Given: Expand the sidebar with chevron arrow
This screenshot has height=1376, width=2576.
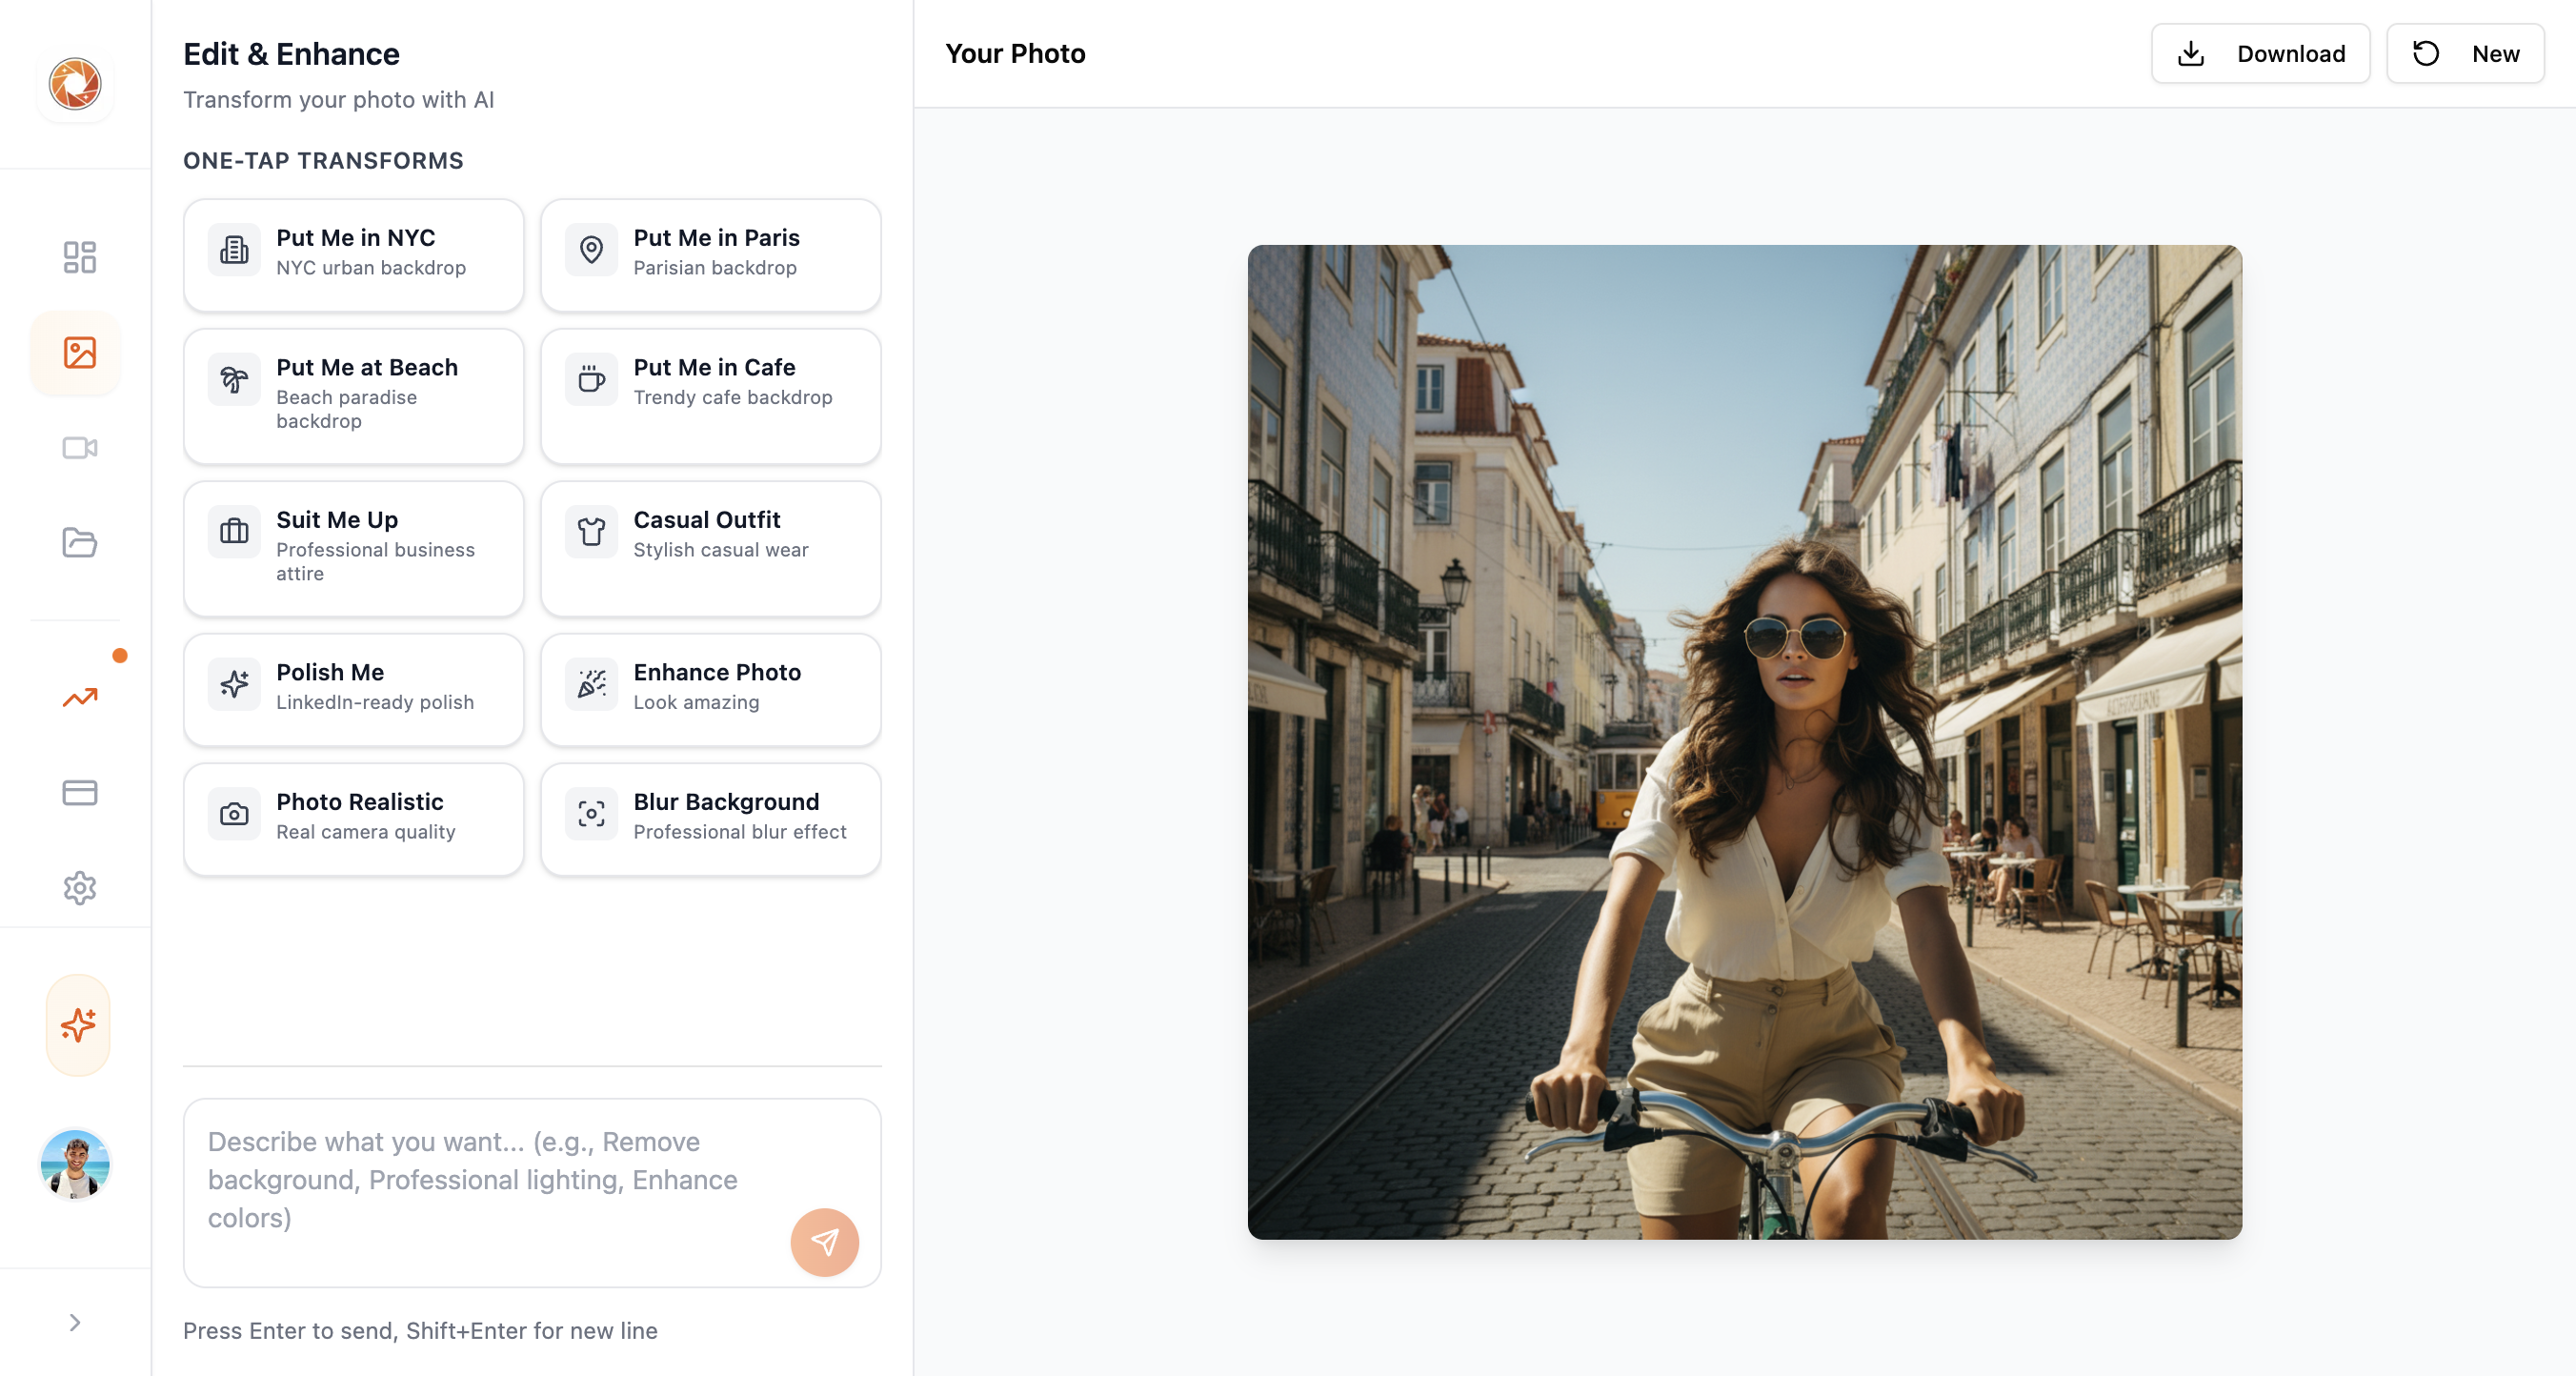Looking at the screenshot, I should coord(75,1322).
